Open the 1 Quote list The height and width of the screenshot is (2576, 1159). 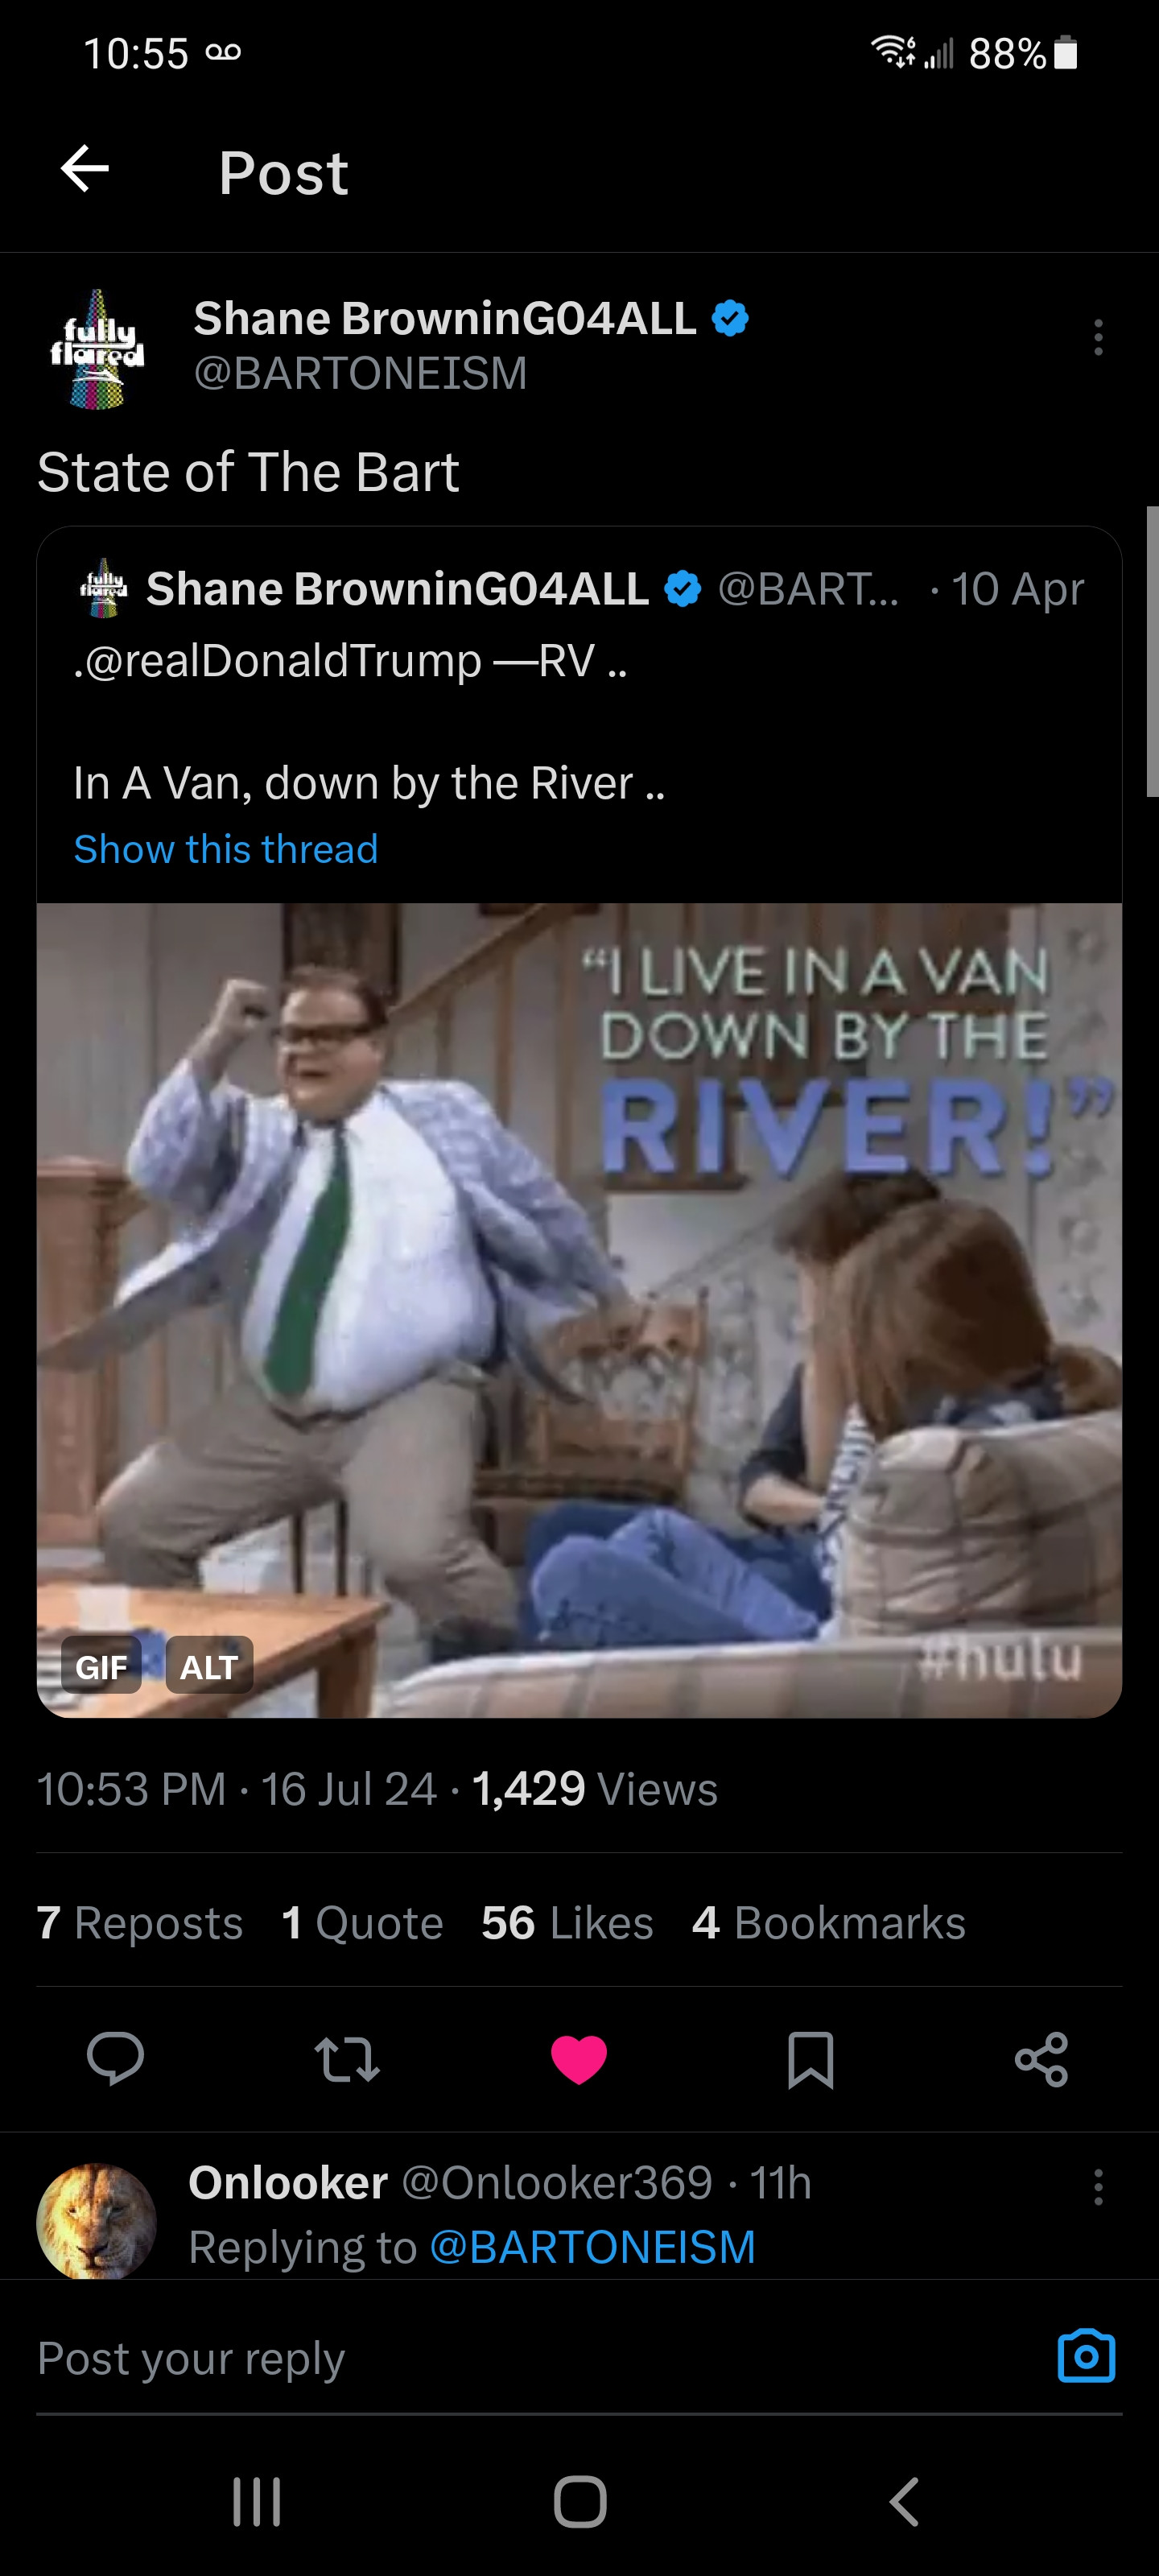(362, 1922)
